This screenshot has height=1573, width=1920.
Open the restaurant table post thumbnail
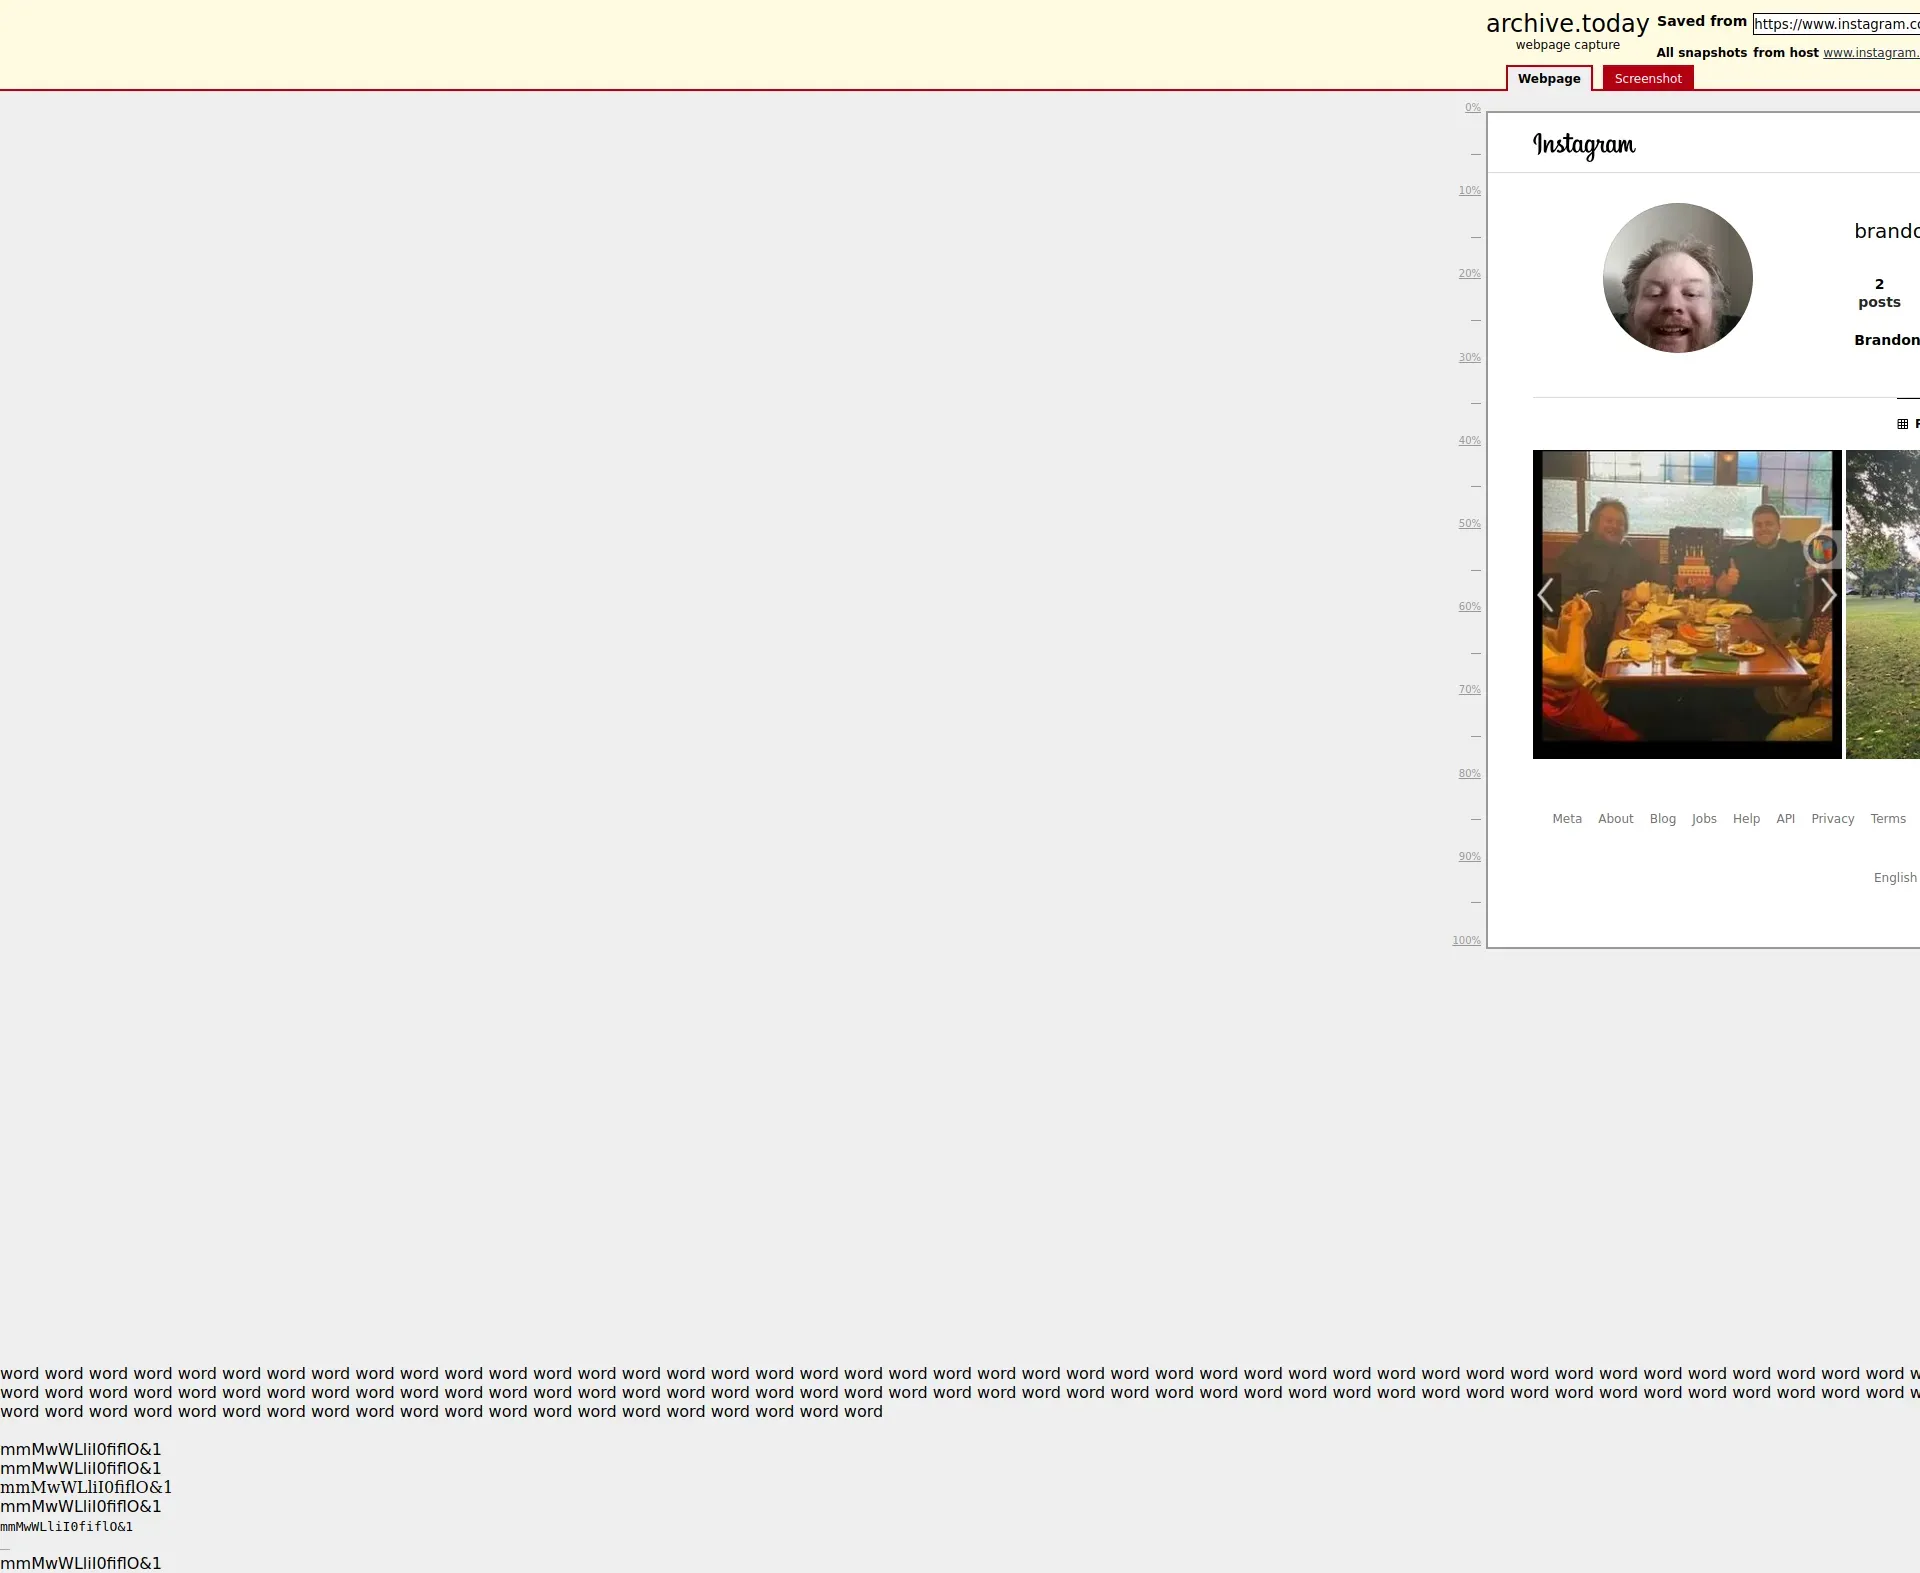click(1687, 604)
